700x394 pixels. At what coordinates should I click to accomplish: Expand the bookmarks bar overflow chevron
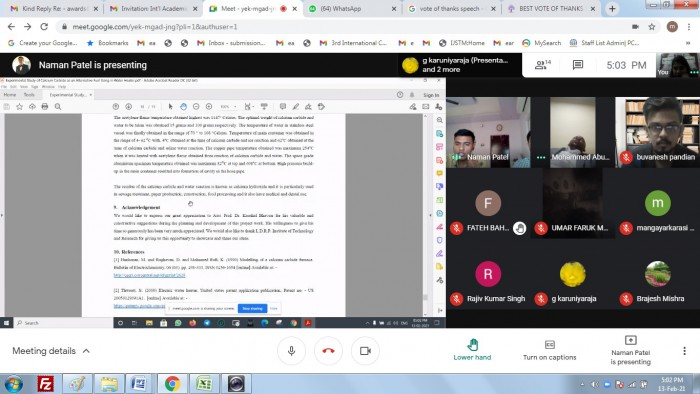(x=688, y=43)
